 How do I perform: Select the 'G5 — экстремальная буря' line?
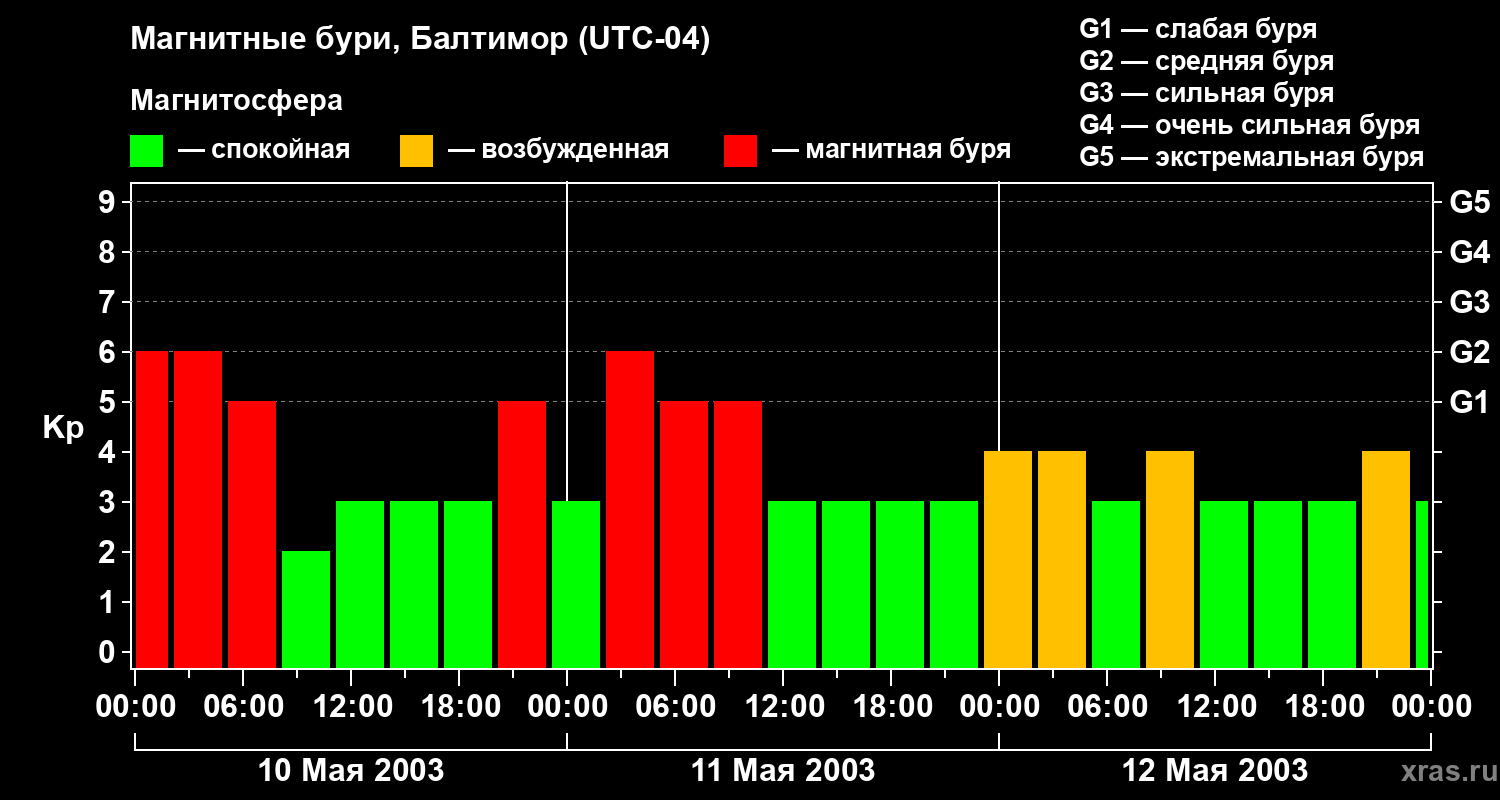pyautogui.click(x=1251, y=157)
